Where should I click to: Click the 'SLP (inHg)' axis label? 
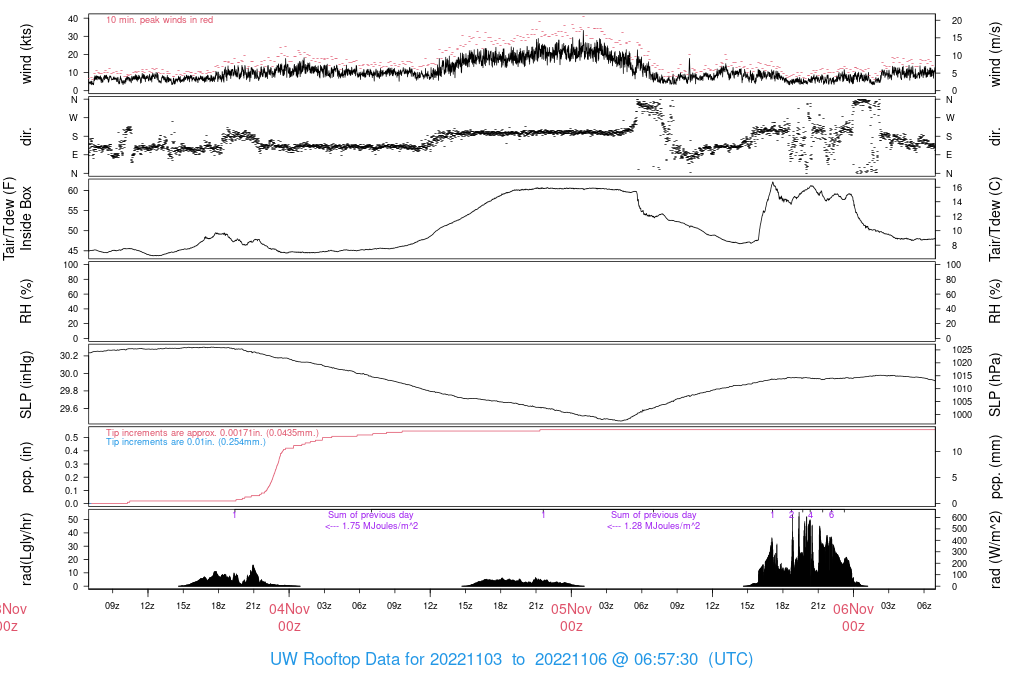[26, 385]
